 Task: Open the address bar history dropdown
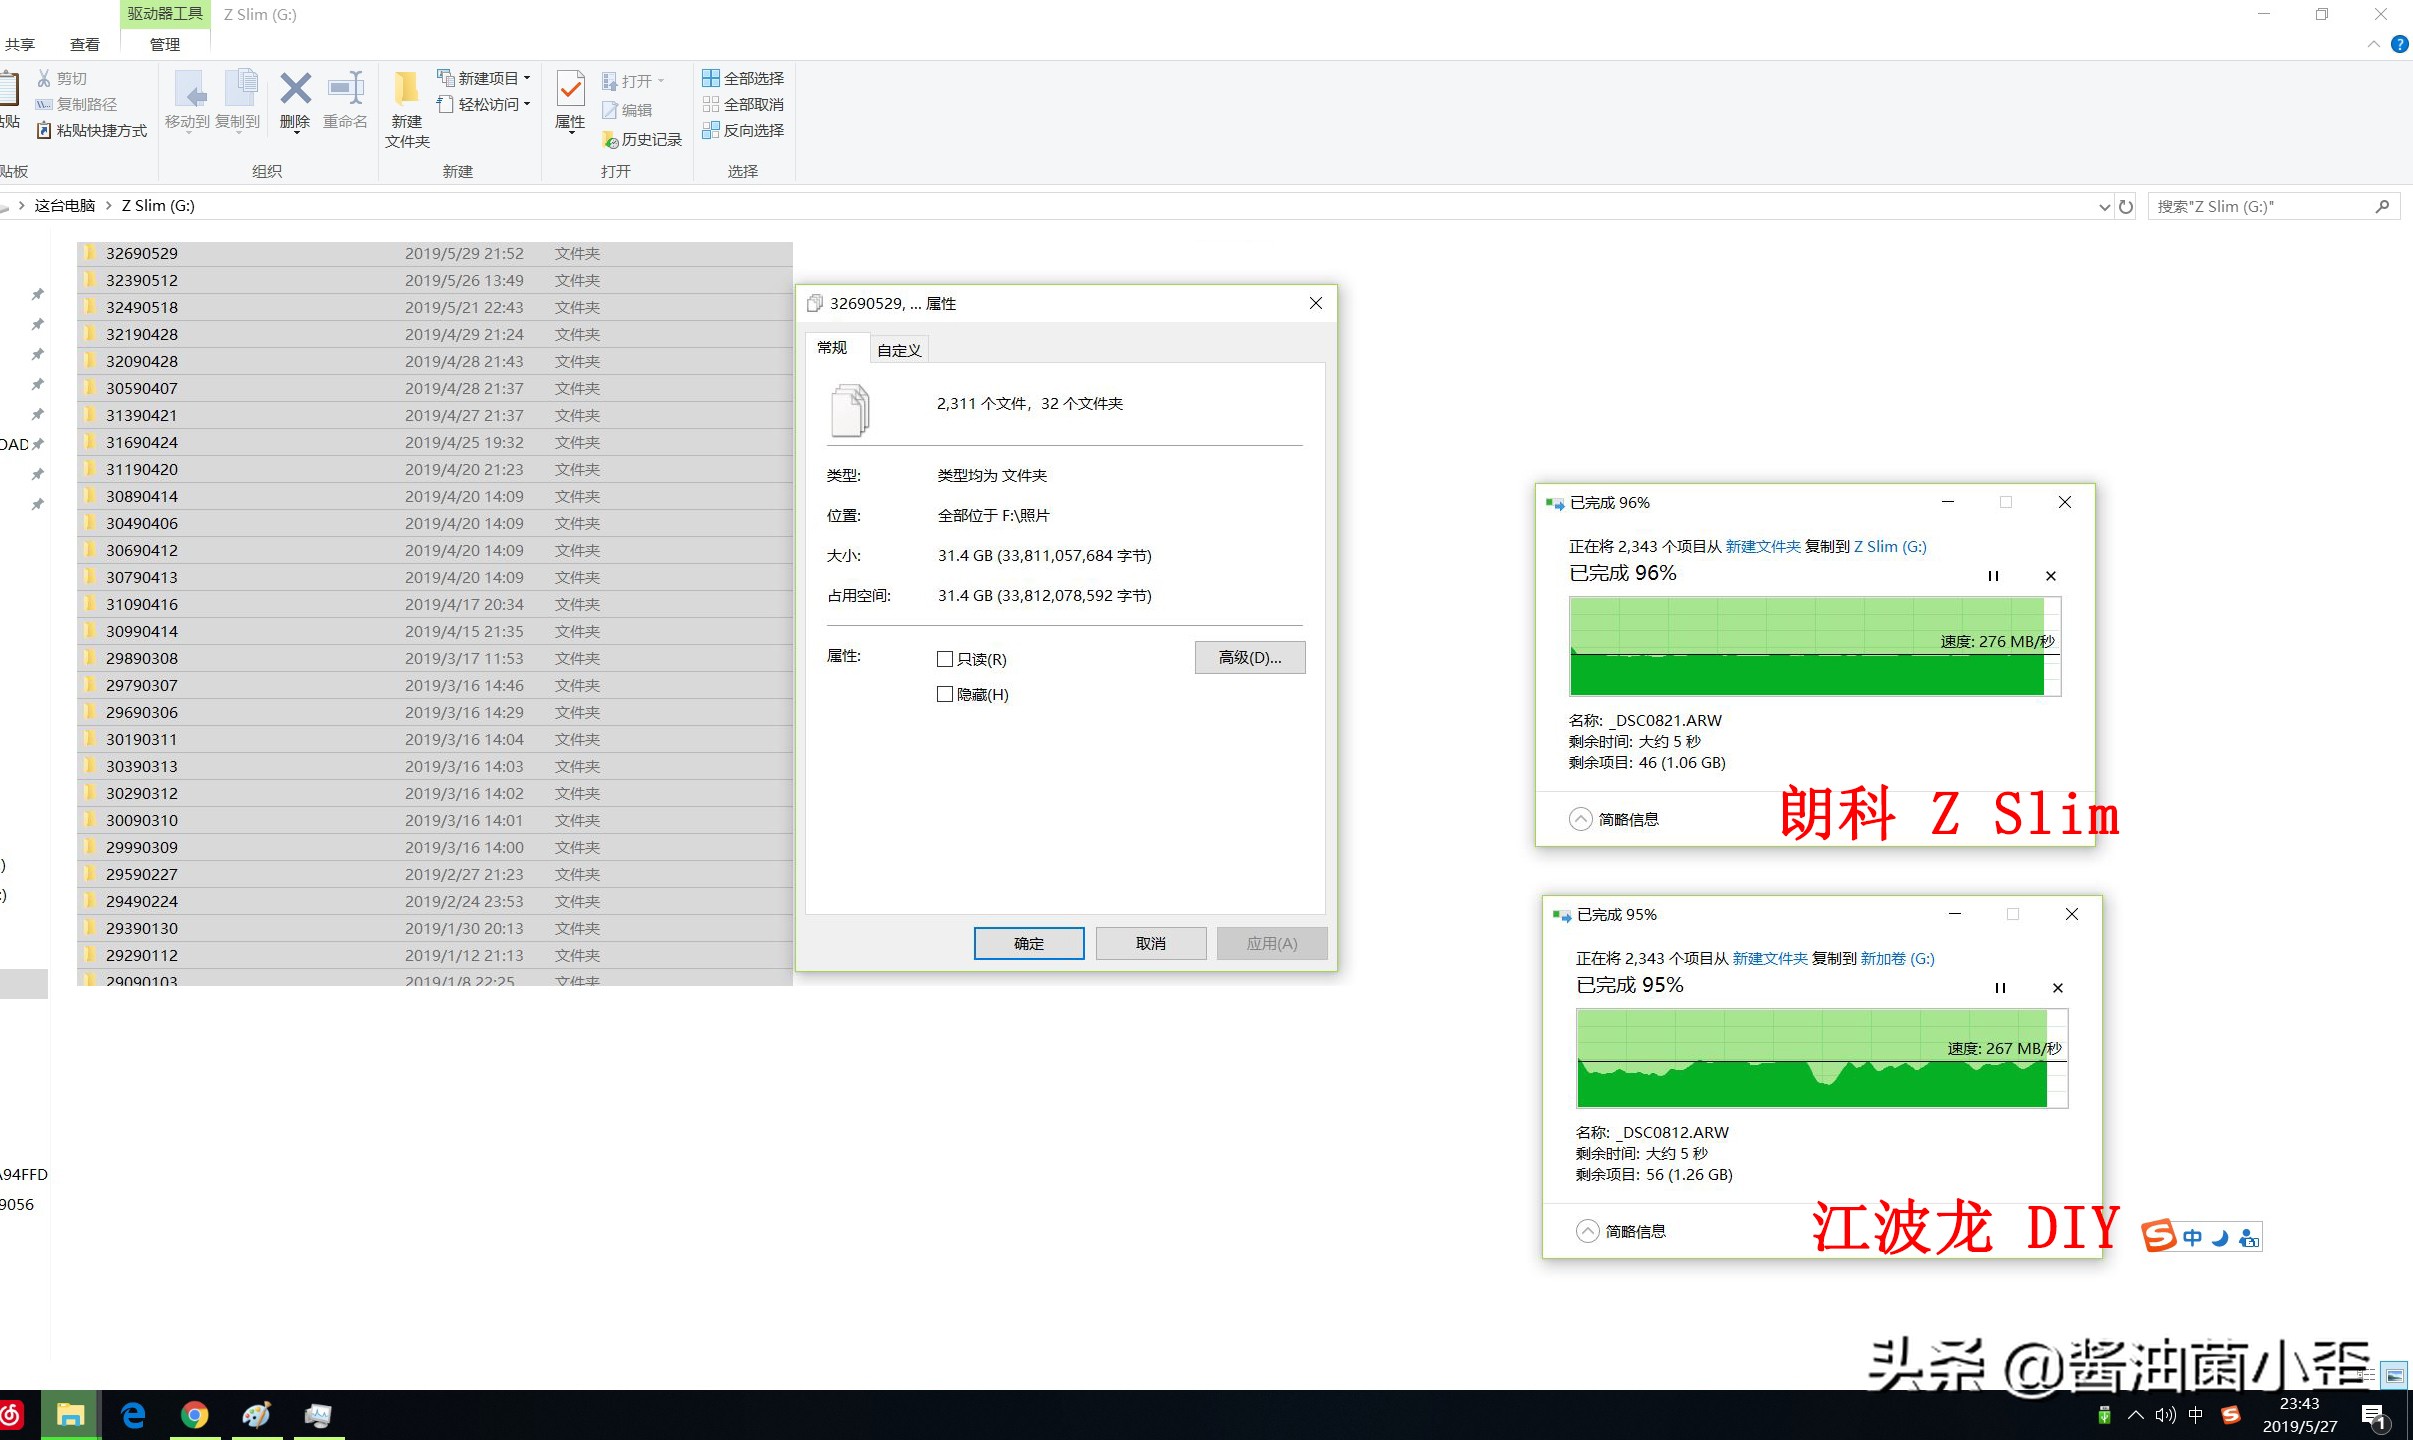(2104, 207)
